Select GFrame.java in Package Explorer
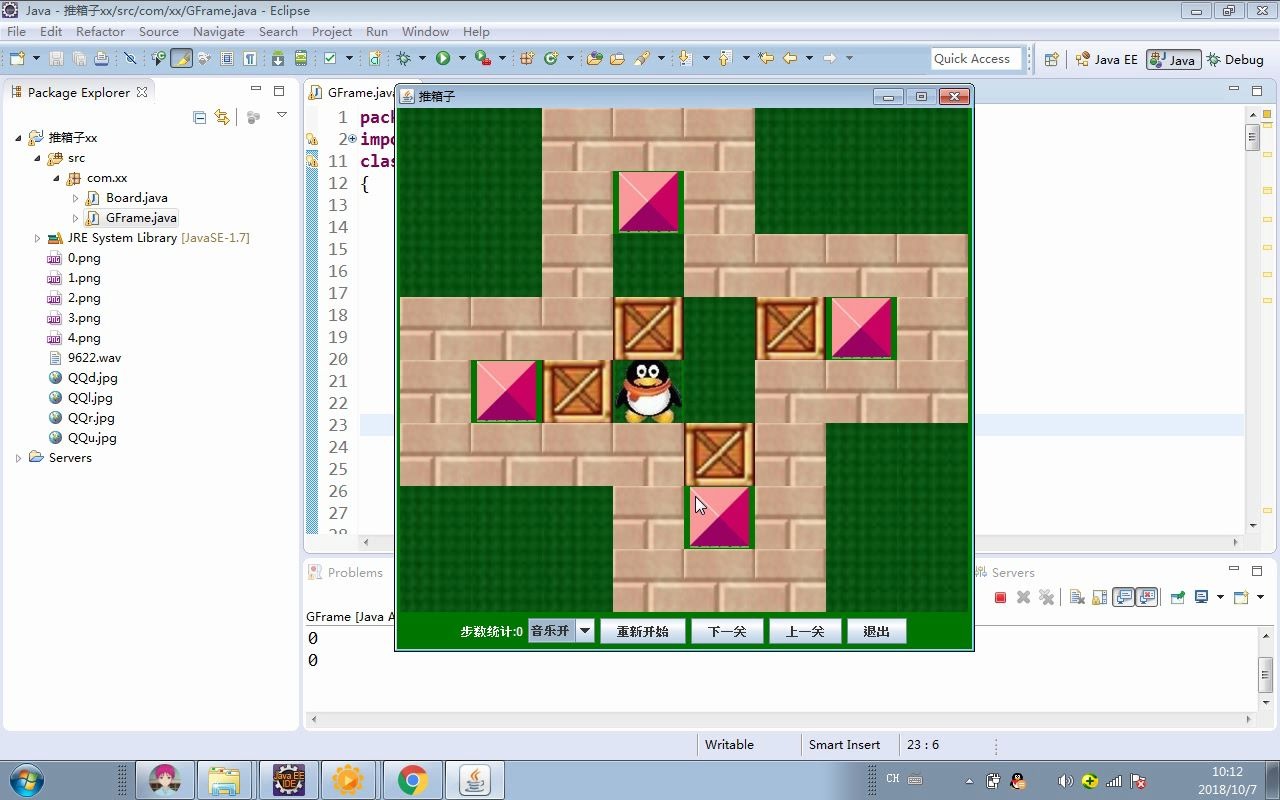1280x800 pixels. [x=141, y=218]
